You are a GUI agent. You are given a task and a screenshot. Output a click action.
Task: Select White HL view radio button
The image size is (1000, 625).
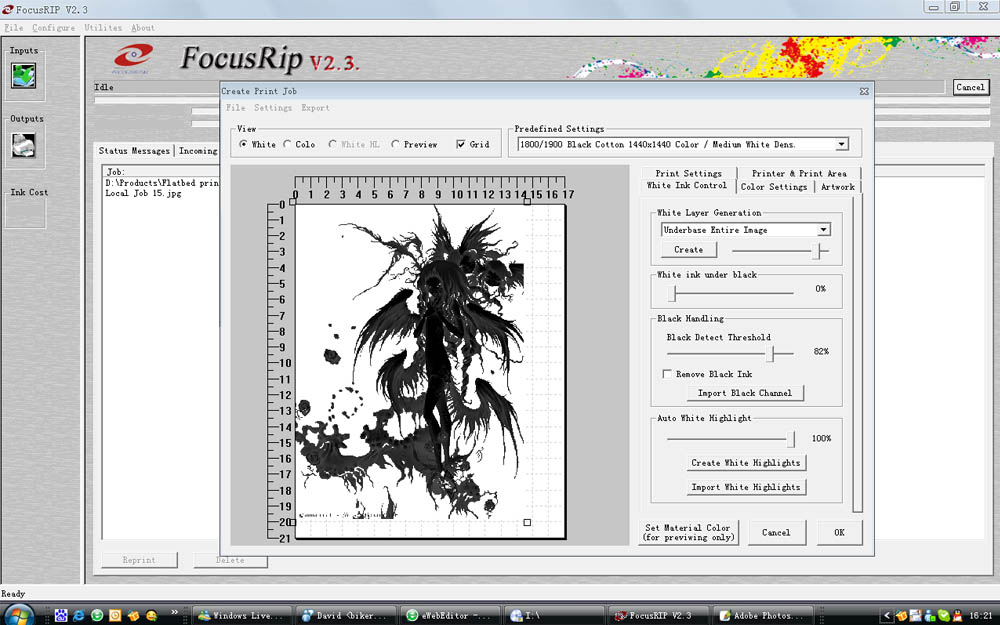333,144
